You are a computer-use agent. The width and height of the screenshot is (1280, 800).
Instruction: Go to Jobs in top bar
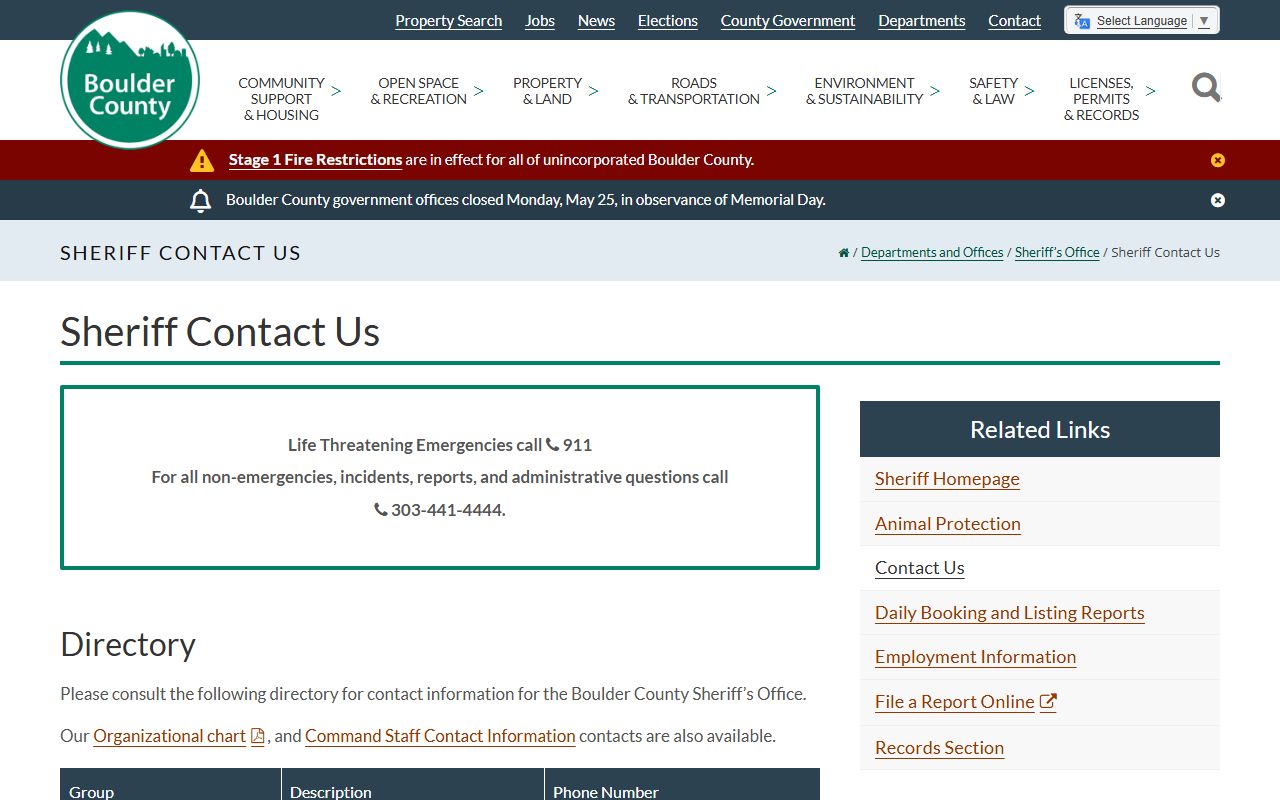(x=540, y=21)
